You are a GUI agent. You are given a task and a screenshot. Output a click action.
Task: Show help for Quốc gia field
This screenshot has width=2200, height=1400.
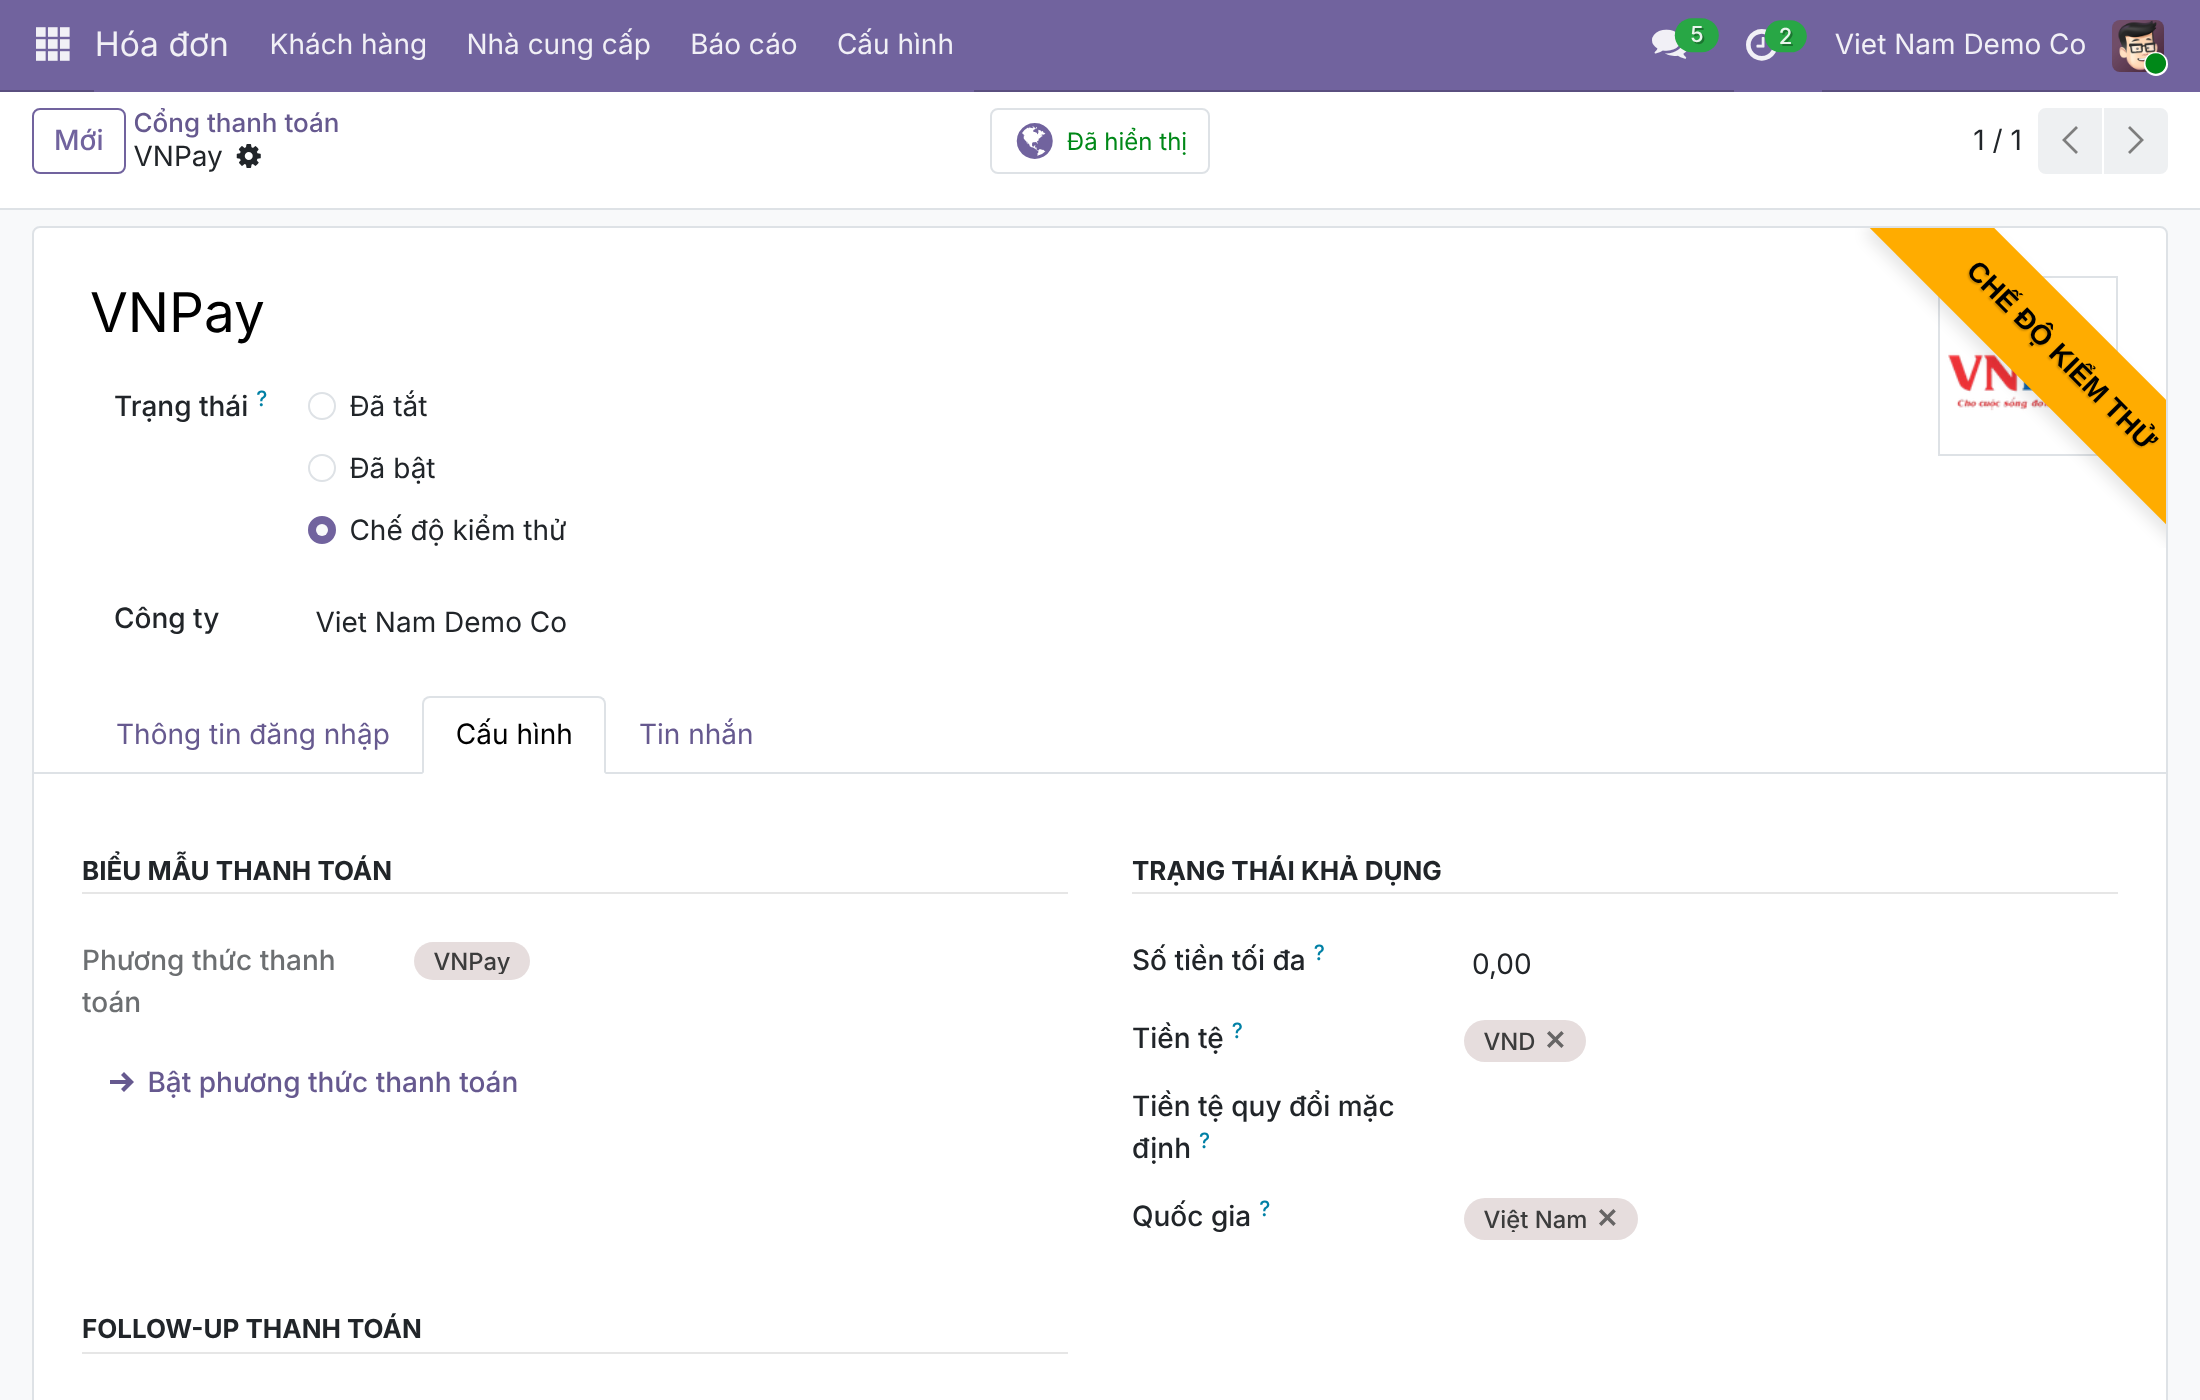click(1264, 1207)
